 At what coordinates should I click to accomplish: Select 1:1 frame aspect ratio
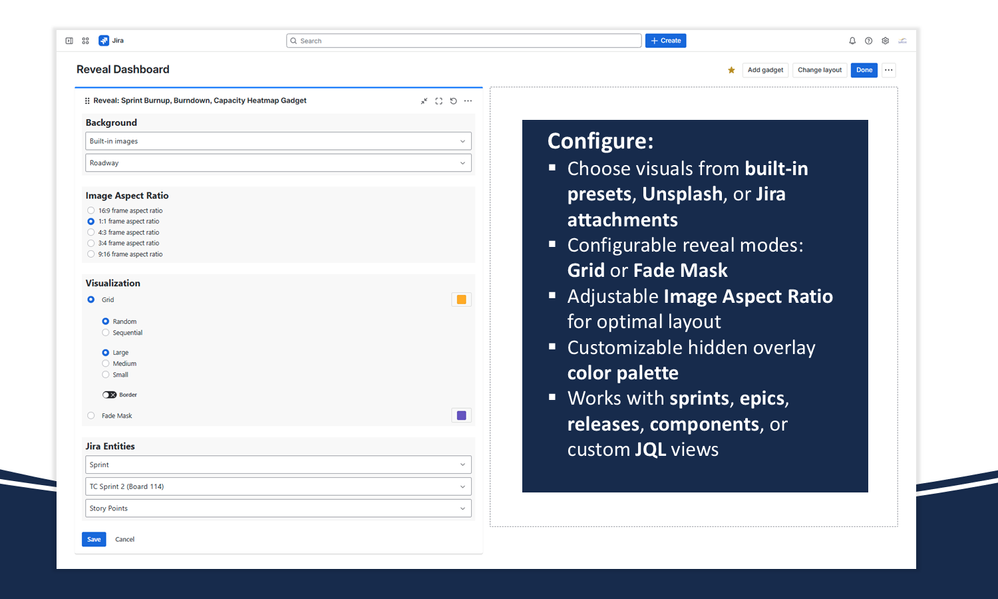click(x=91, y=222)
